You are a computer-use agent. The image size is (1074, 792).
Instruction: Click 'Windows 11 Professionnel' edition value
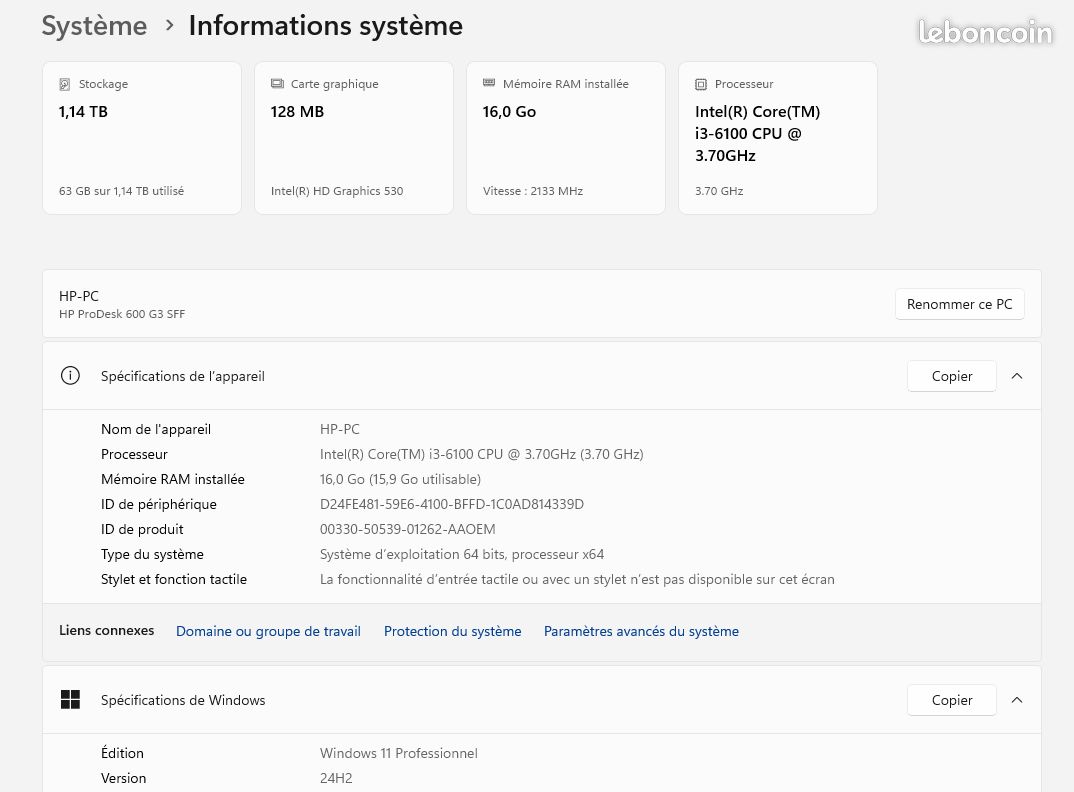(399, 753)
